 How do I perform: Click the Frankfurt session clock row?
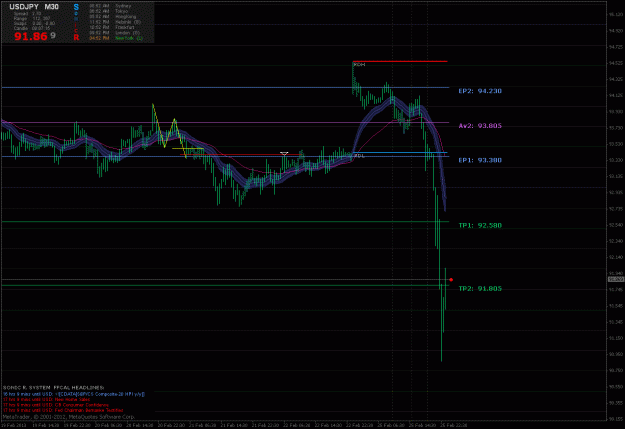tap(112, 27)
